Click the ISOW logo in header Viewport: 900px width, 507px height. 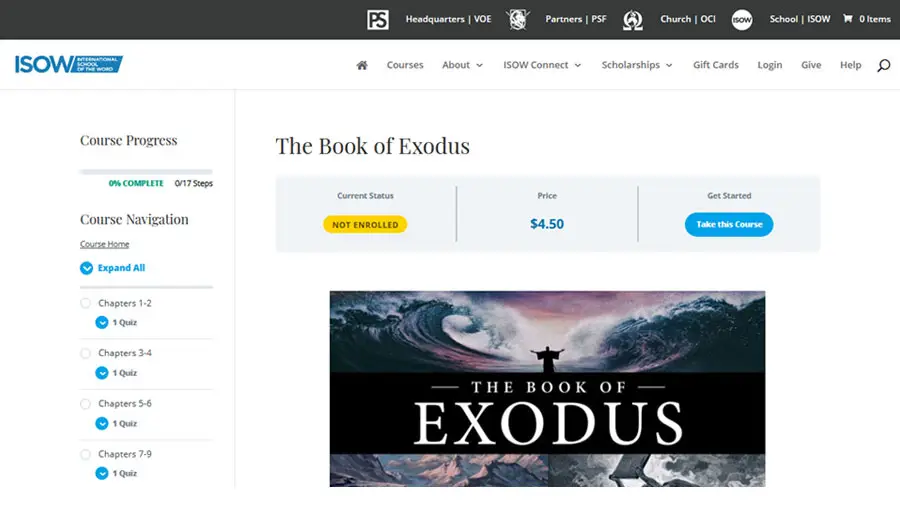68,65
